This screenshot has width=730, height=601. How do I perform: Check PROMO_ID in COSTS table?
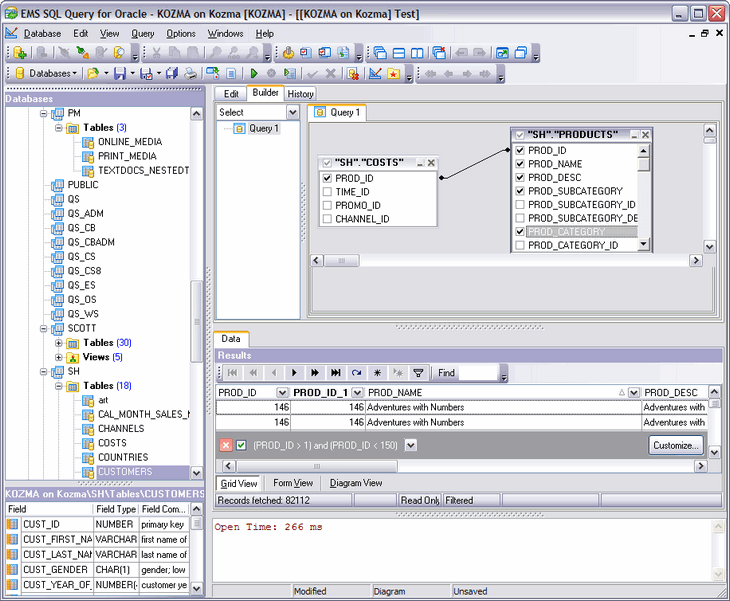pyautogui.click(x=327, y=205)
